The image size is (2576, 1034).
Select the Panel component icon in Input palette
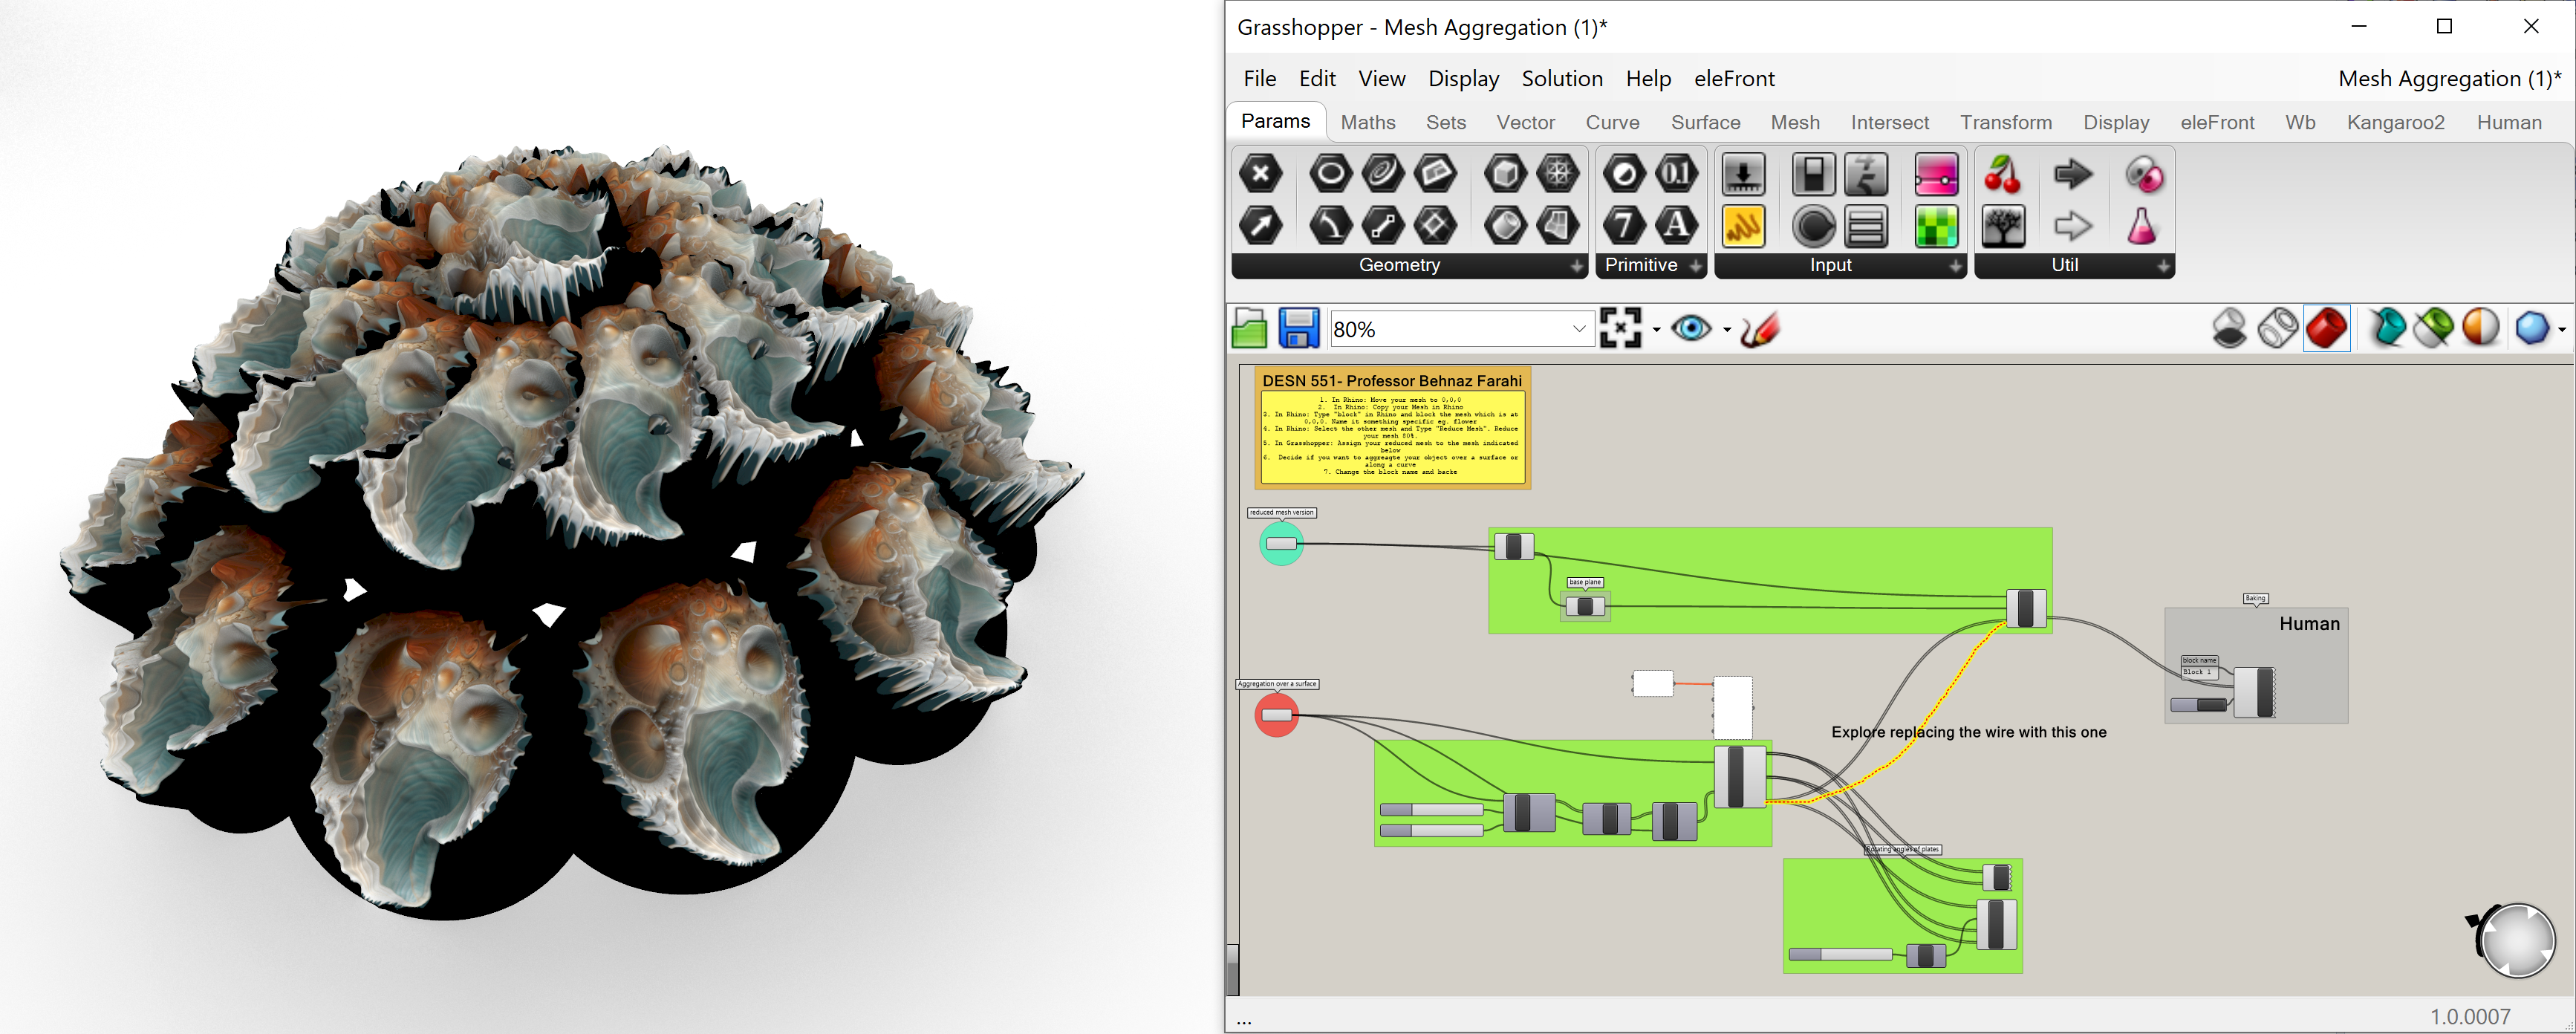(x=1865, y=226)
